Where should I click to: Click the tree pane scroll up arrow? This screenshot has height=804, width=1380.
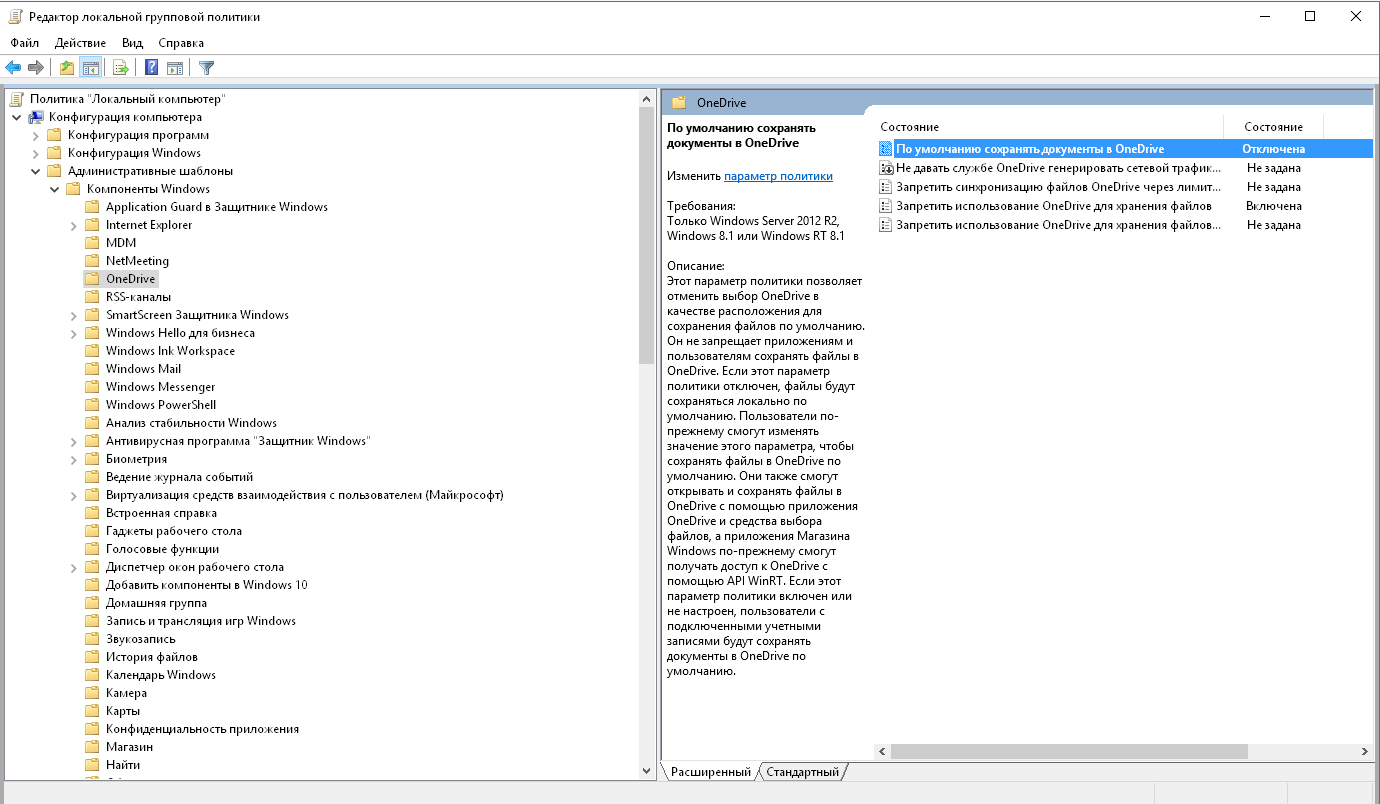tap(646, 98)
